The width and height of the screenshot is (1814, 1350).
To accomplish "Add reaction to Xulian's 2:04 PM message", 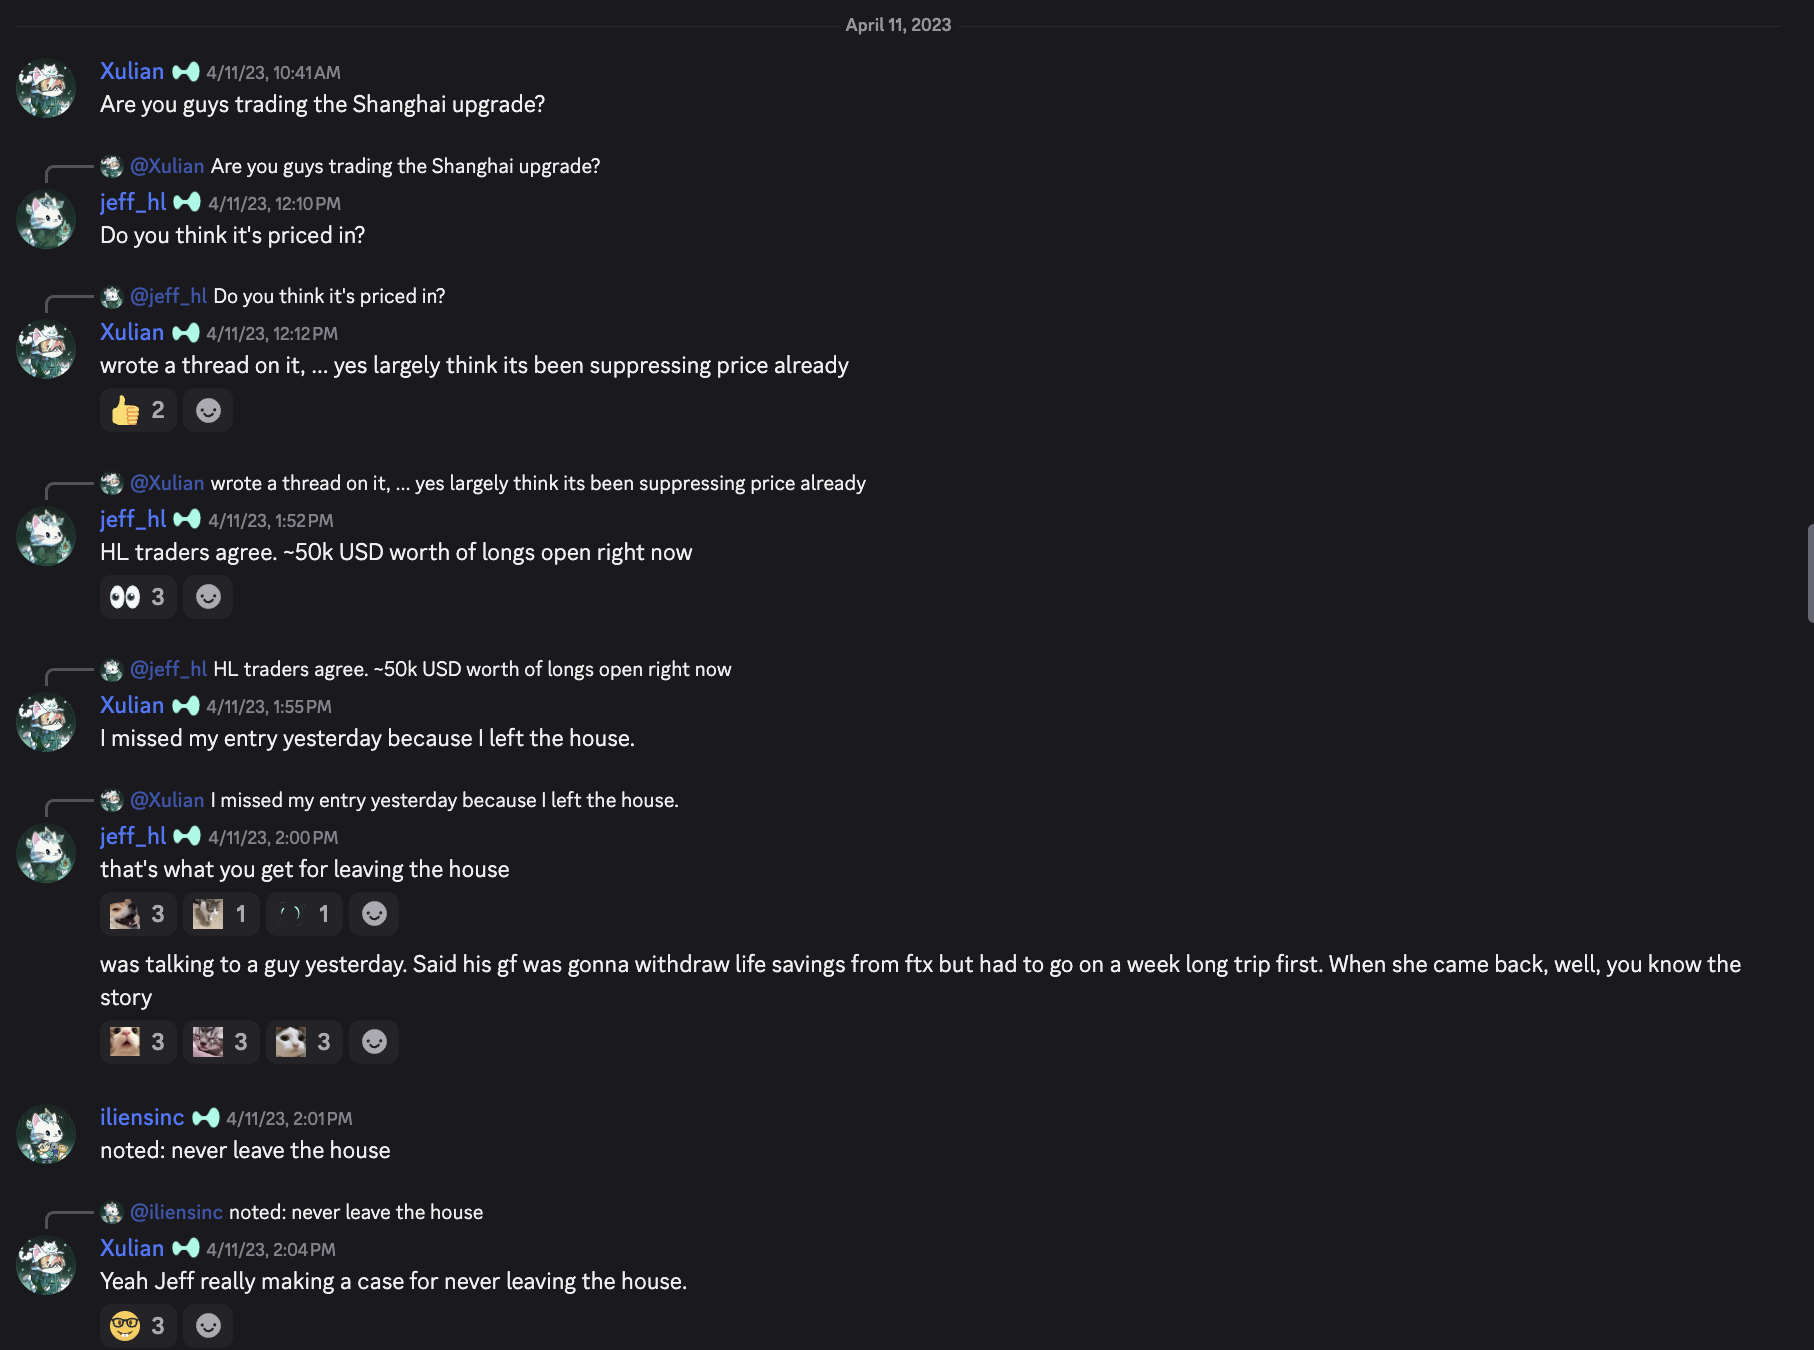I will 208,1326.
